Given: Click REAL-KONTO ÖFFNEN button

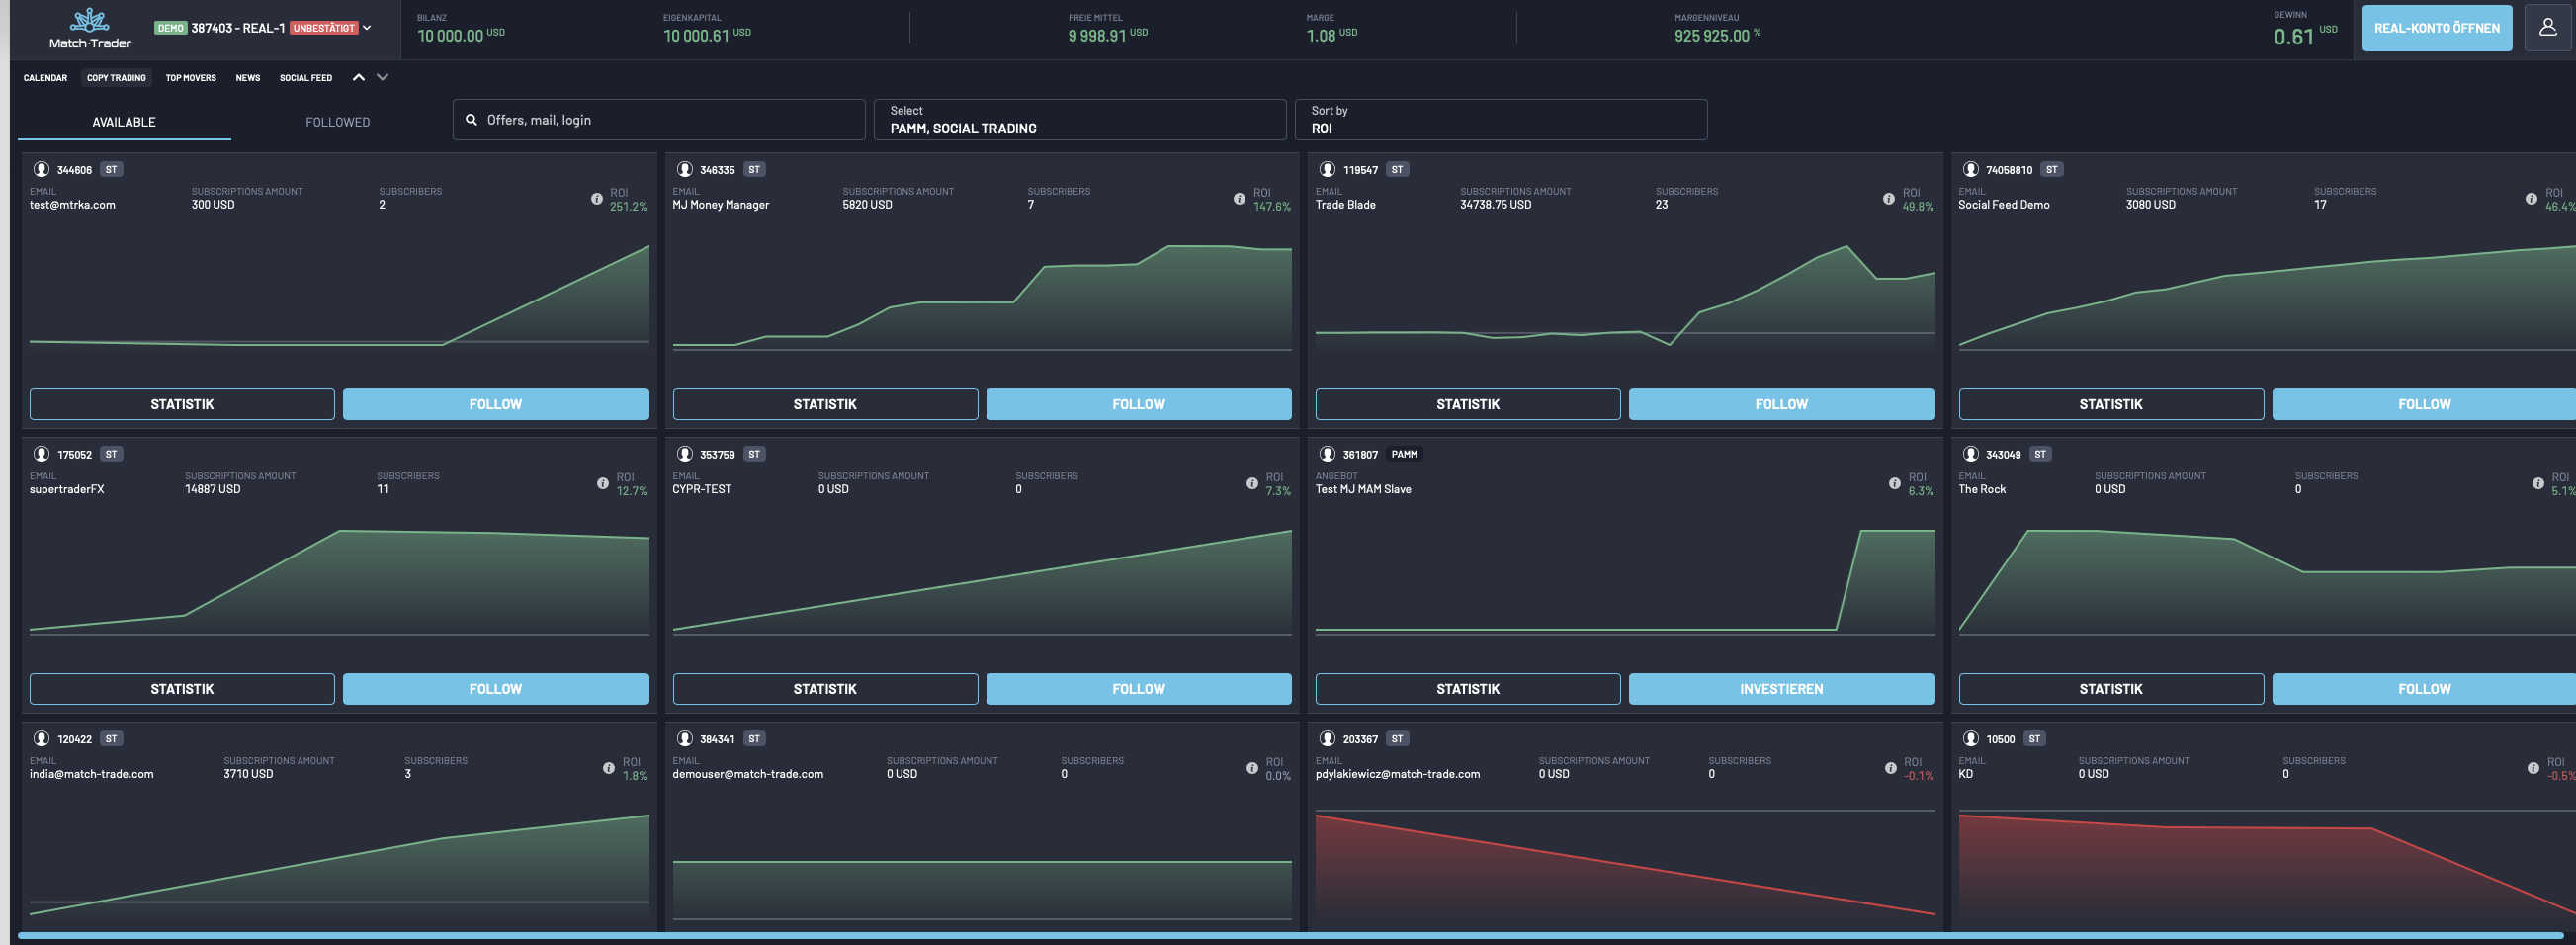Looking at the screenshot, I should pyautogui.click(x=2437, y=28).
